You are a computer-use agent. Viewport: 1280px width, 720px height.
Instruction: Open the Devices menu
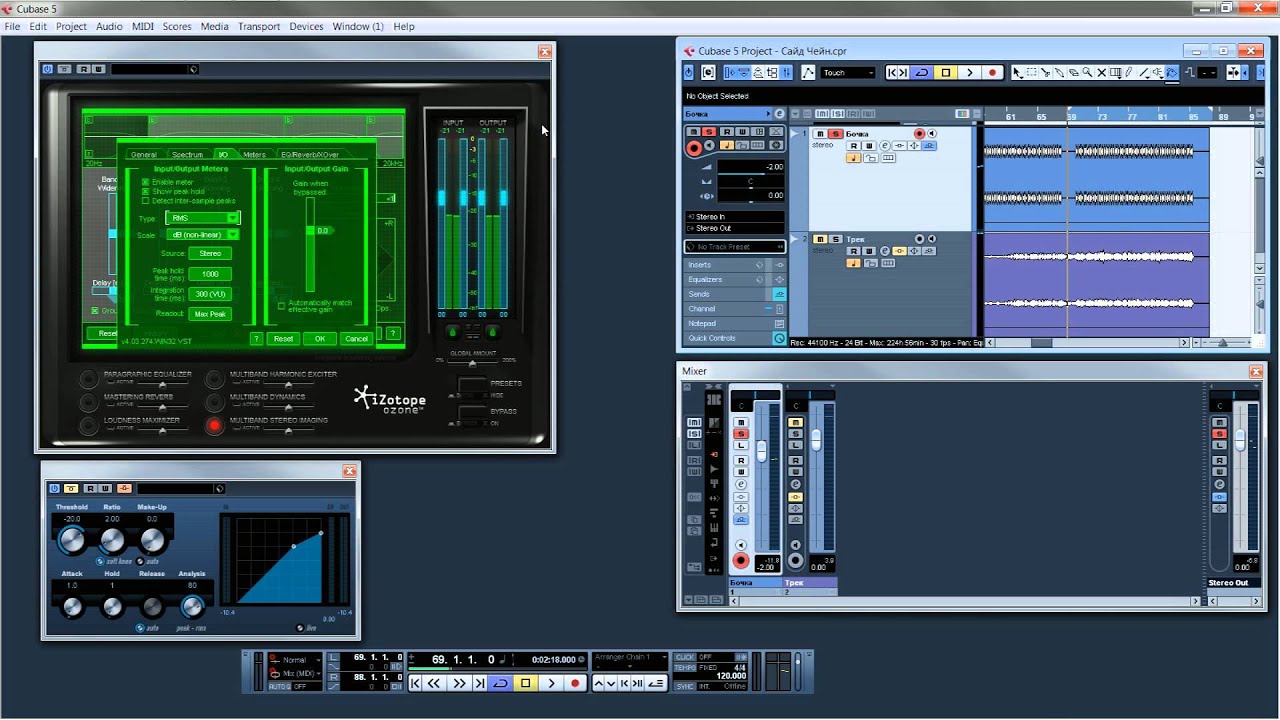(306, 26)
